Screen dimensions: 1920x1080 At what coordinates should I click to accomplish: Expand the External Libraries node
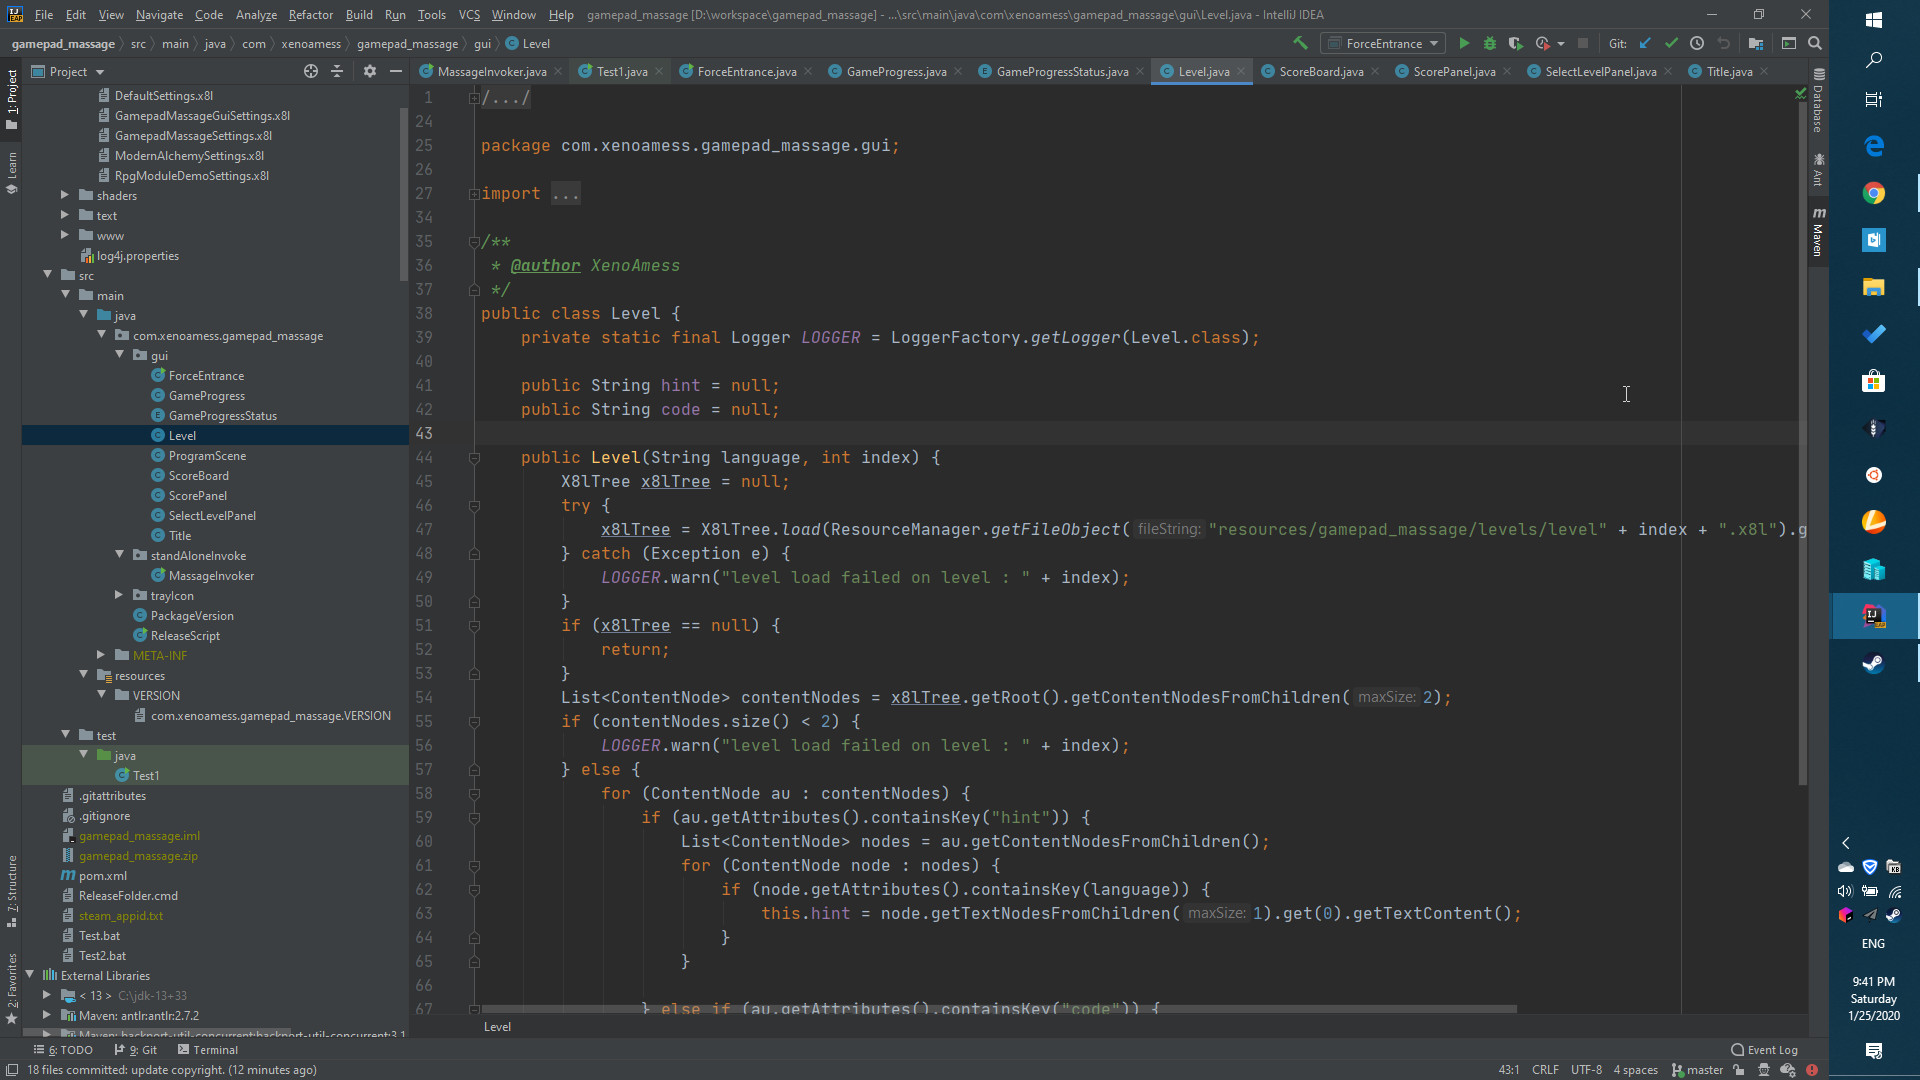pos(30,975)
